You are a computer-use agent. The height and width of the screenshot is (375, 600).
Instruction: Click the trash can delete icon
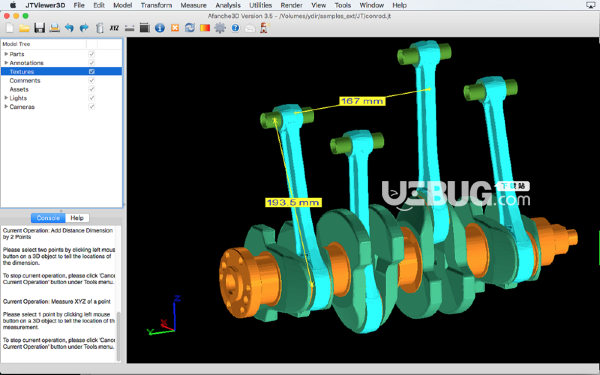(99, 28)
